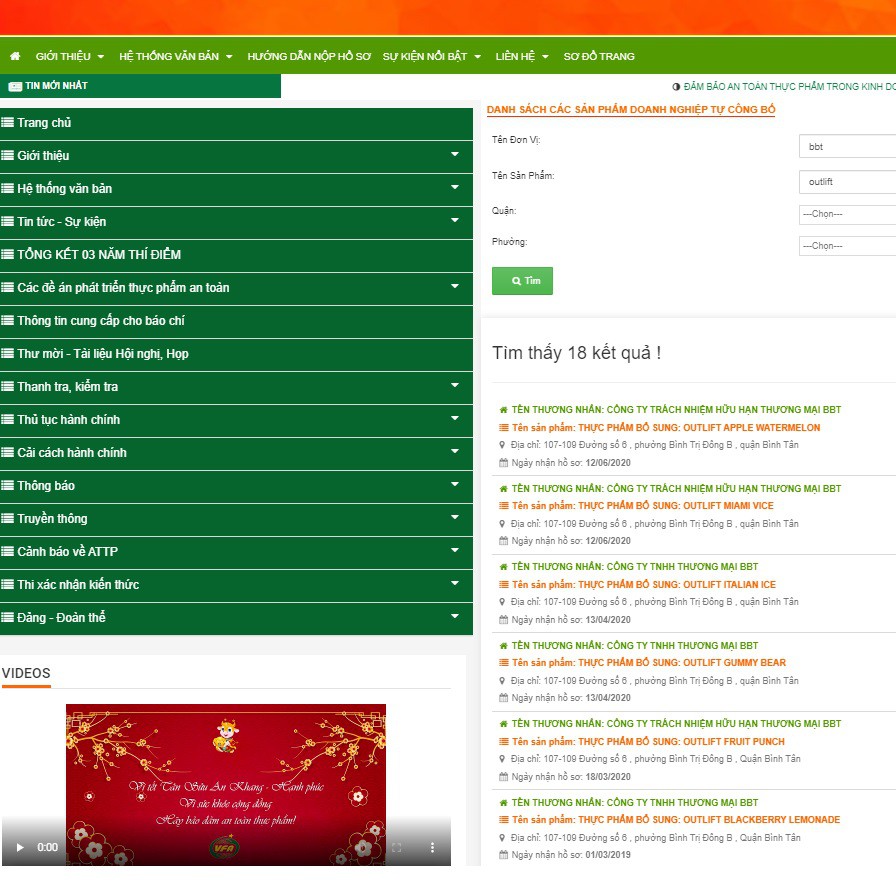Play the video in Videos section
The height and width of the screenshot is (896, 896).
(19, 847)
